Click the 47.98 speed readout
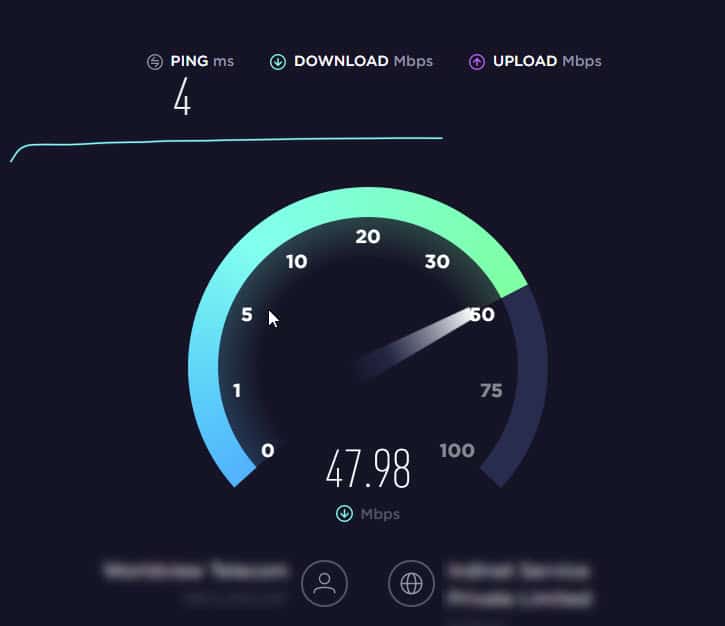Image resolution: width=725 pixels, height=626 pixels. point(368,469)
